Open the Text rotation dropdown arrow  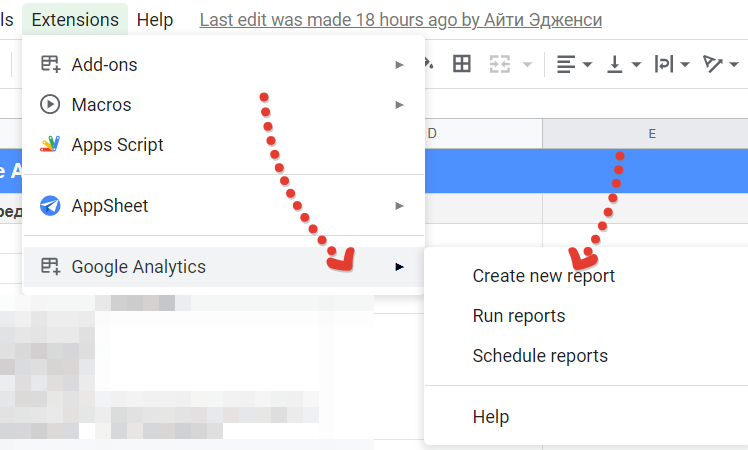(734, 64)
